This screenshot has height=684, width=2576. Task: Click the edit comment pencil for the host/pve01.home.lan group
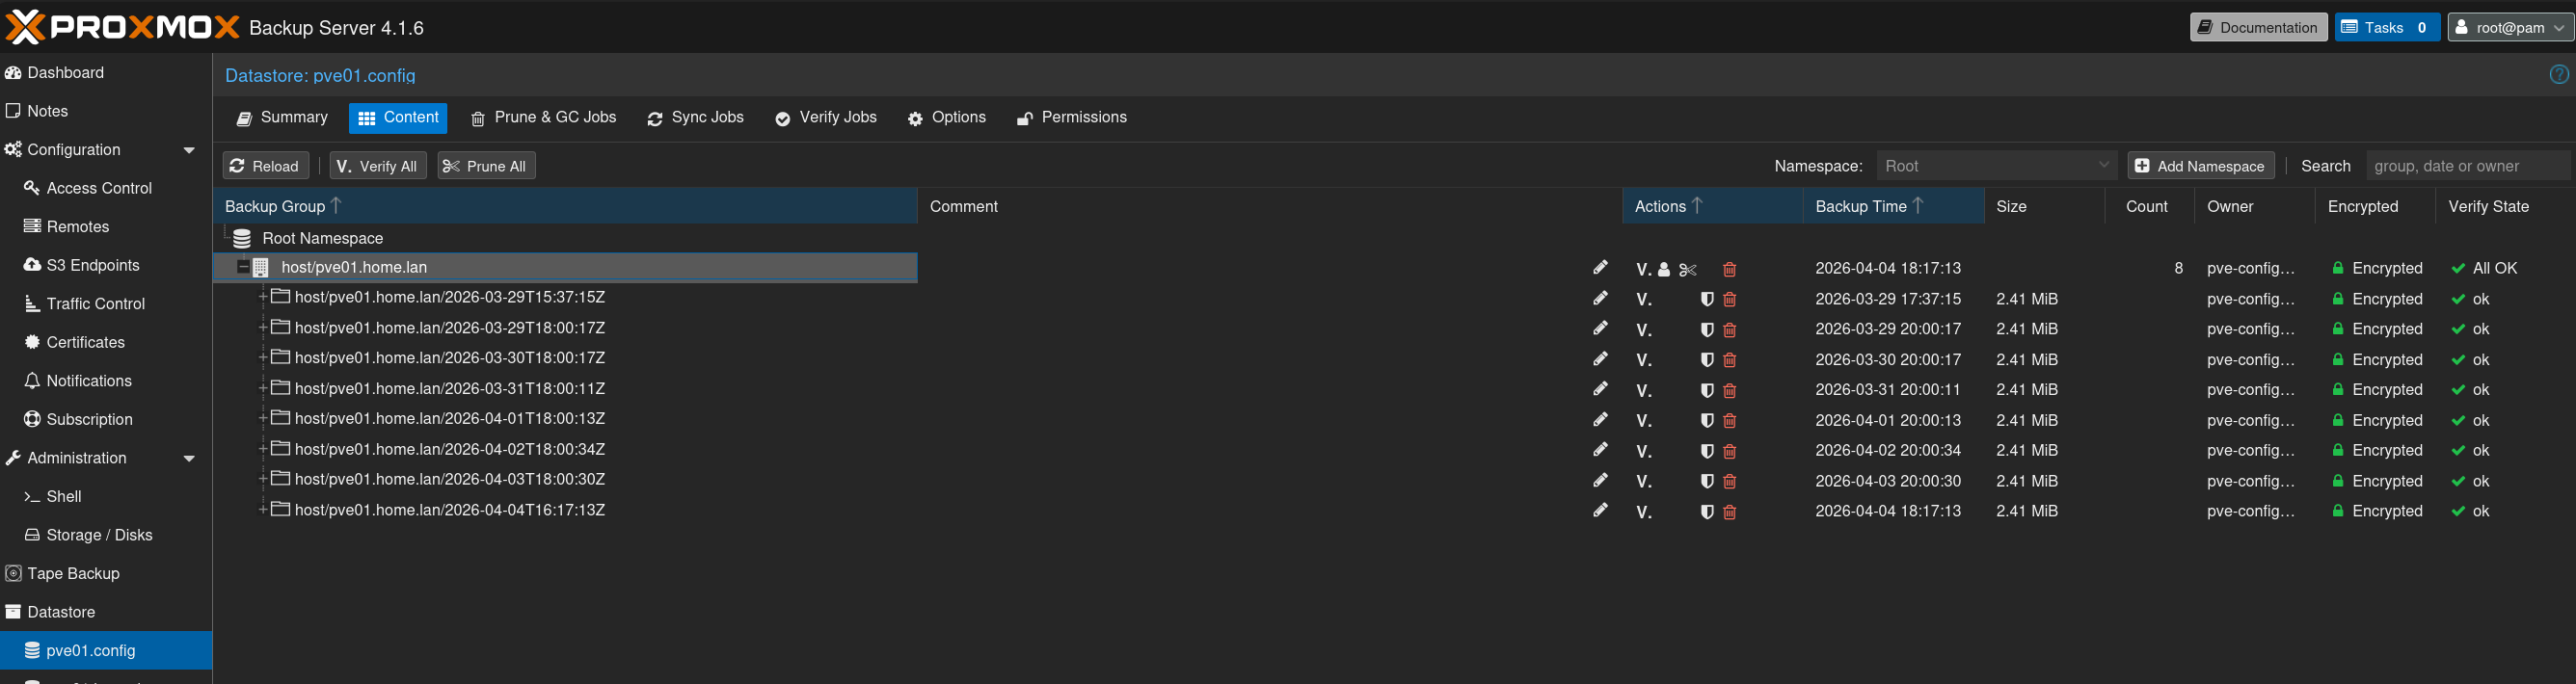(x=1600, y=268)
